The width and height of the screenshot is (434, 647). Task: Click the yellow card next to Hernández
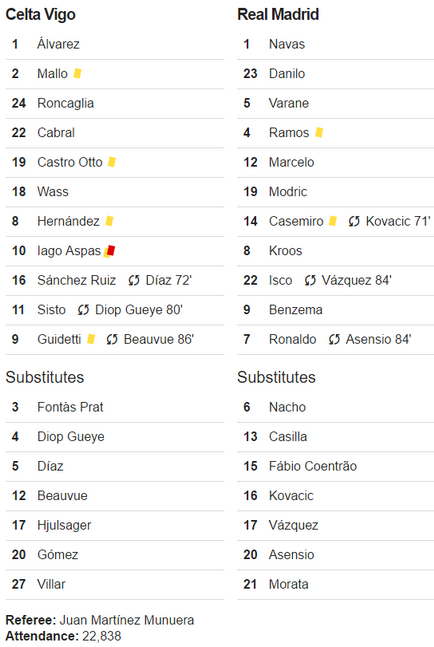(109, 221)
